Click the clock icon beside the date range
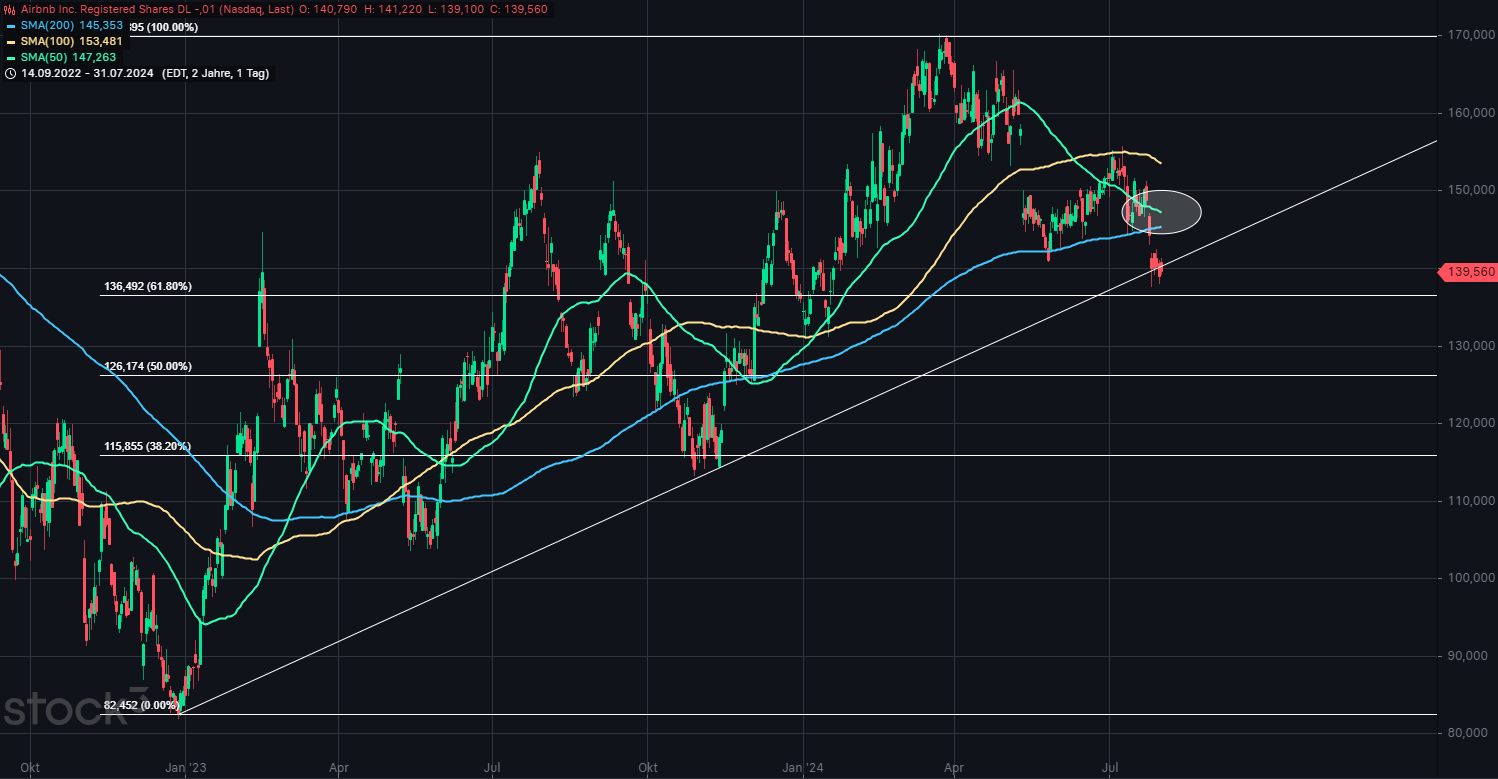The height and width of the screenshot is (779, 1498). click(x=10, y=73)
